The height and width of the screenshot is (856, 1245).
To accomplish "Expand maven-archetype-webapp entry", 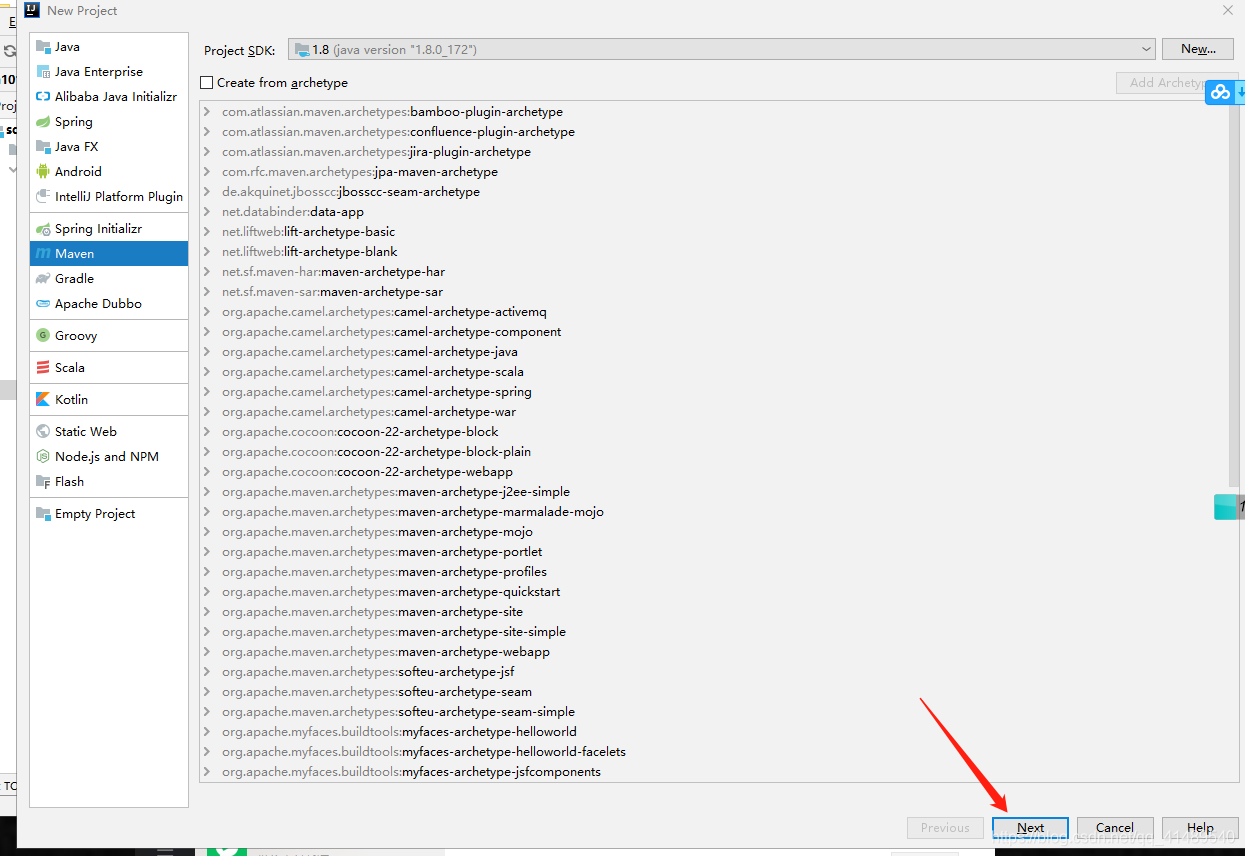I will [x=207, y=652].
